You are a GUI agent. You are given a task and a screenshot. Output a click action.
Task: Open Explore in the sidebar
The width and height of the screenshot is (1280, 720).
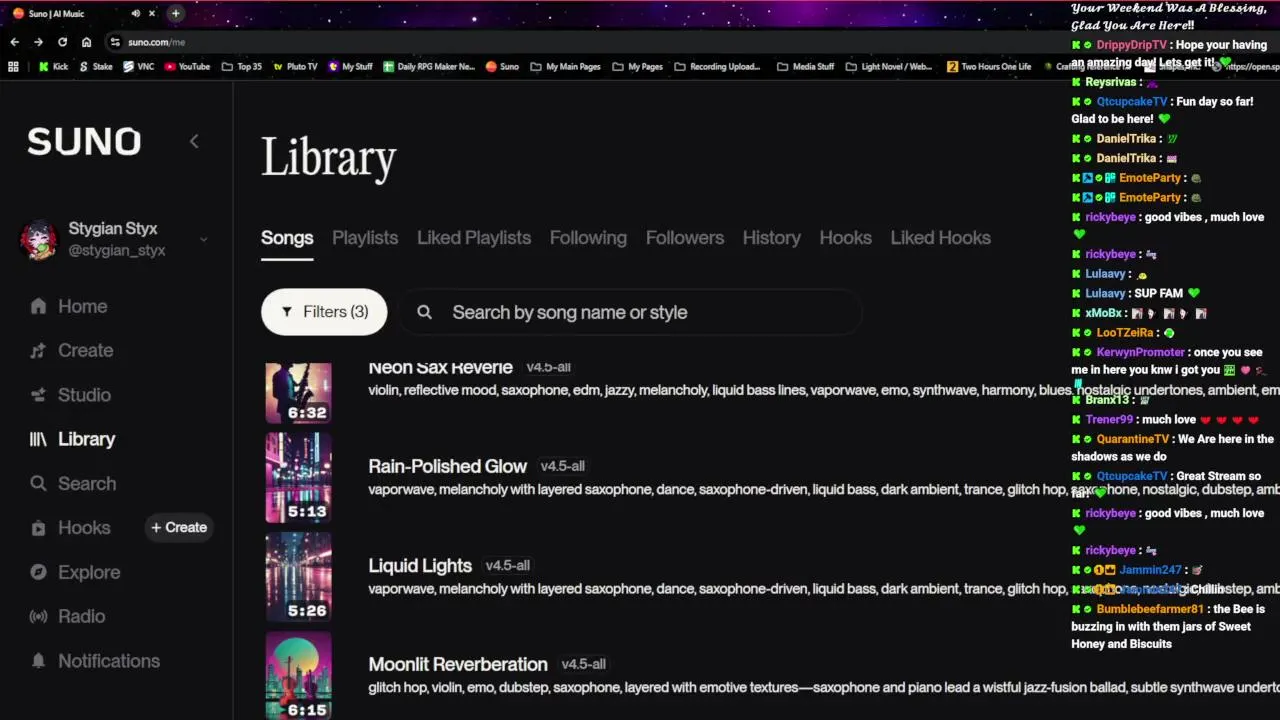[x=75, y=572]
